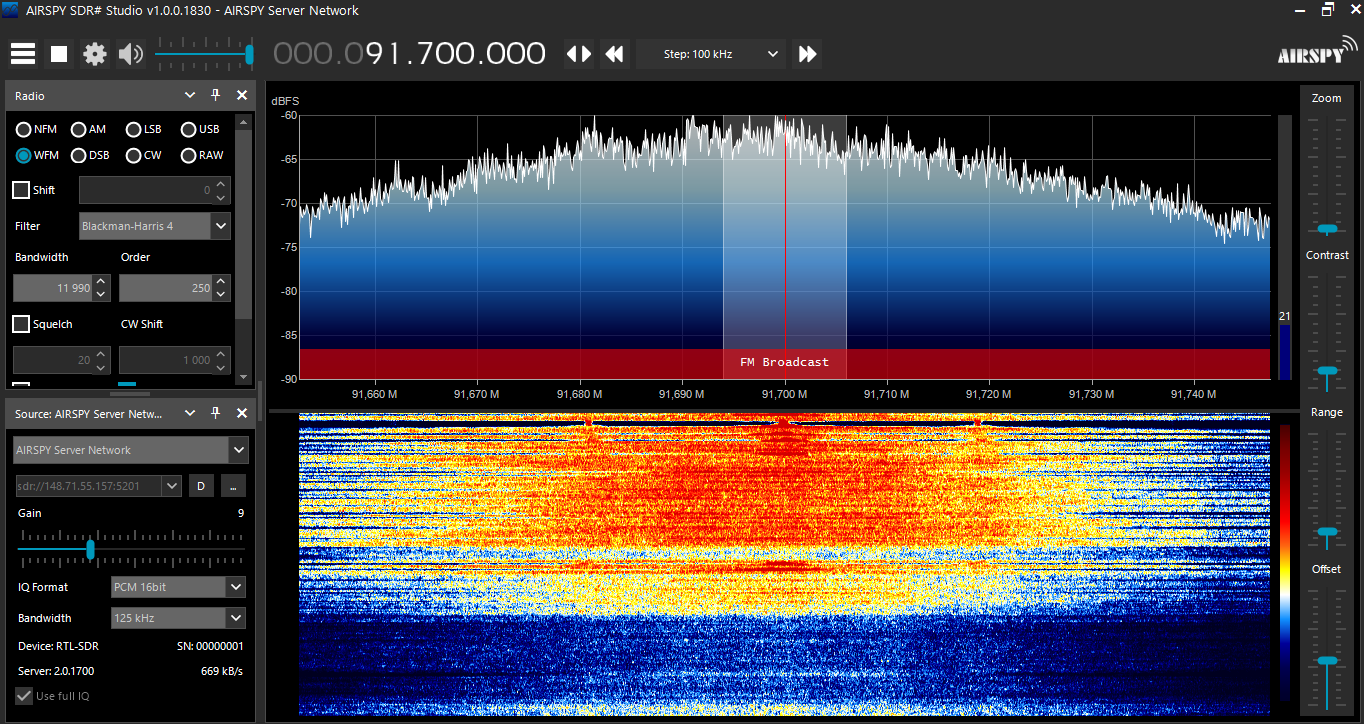The height and width of the screenshot is (724, 1364).
Task: Close the Source panel
Action: (241, 413)
